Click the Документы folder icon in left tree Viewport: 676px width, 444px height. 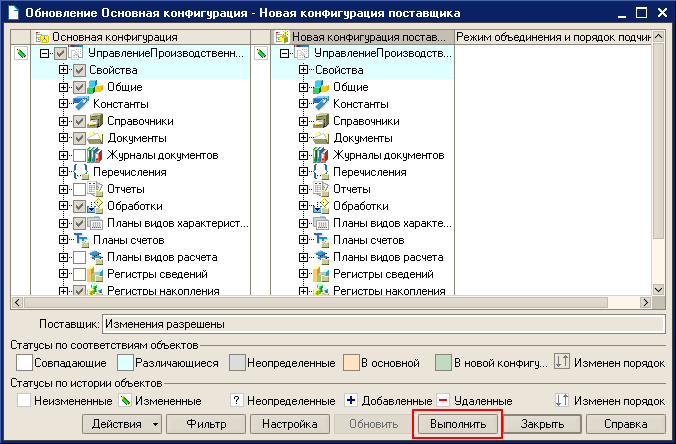(95, 138)
